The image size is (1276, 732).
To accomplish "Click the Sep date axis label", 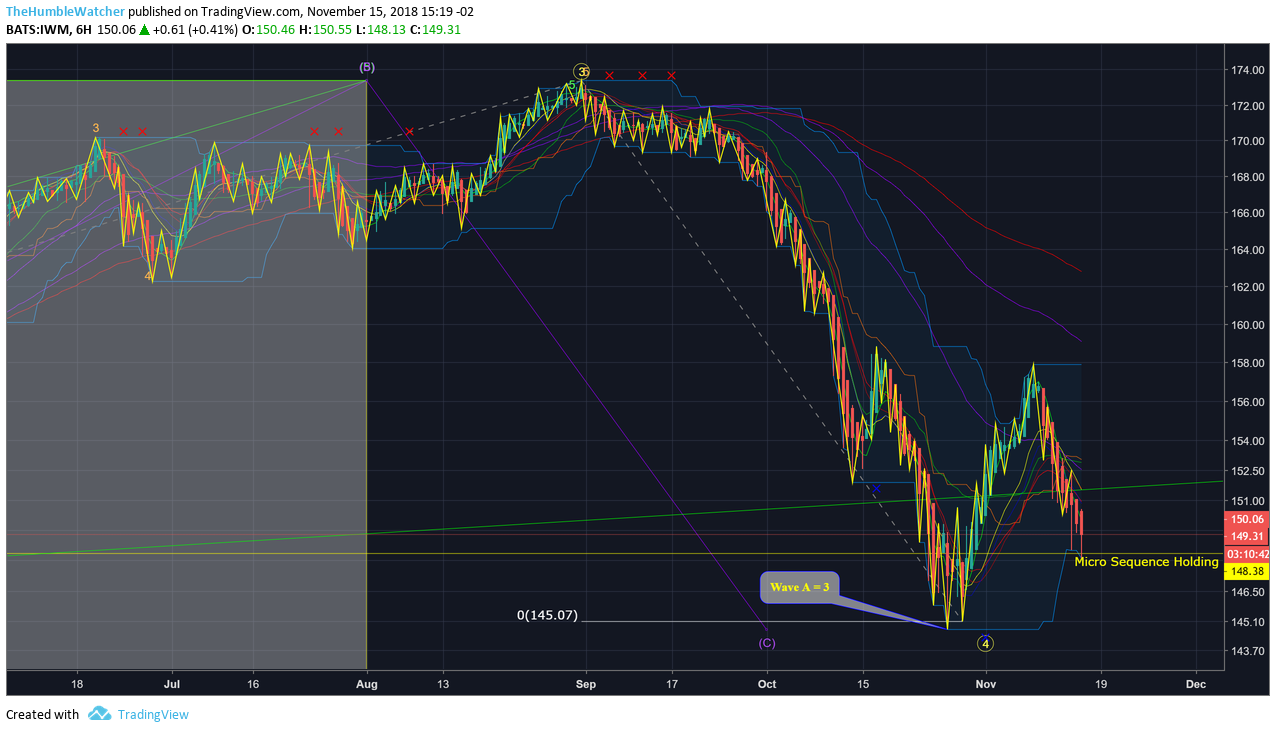I will coord(586,685).
